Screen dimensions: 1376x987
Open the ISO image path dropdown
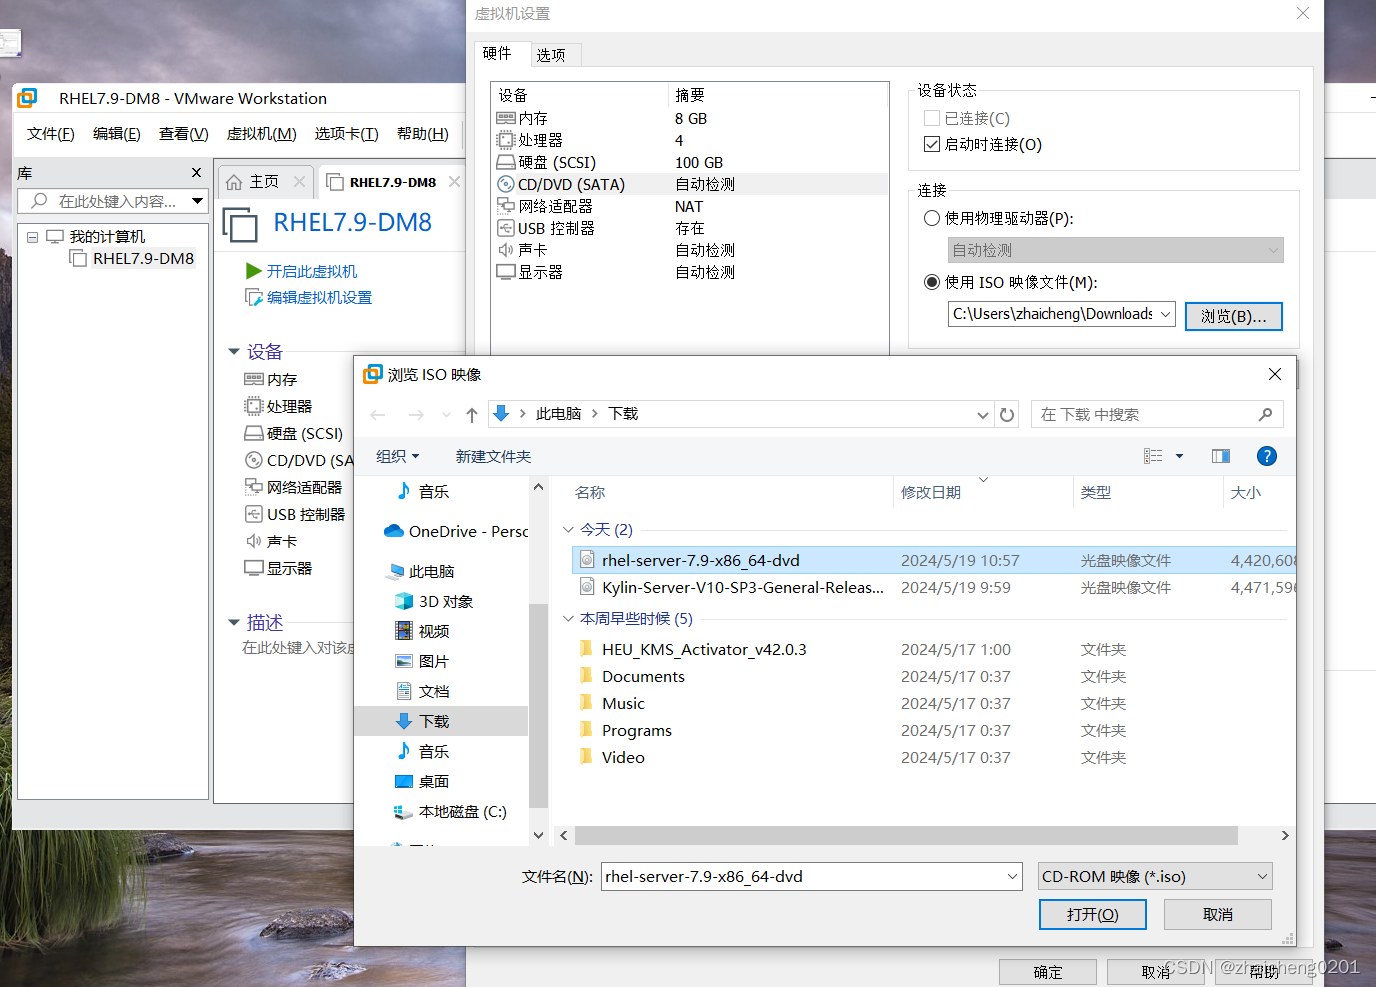[x=1165, y=314]
